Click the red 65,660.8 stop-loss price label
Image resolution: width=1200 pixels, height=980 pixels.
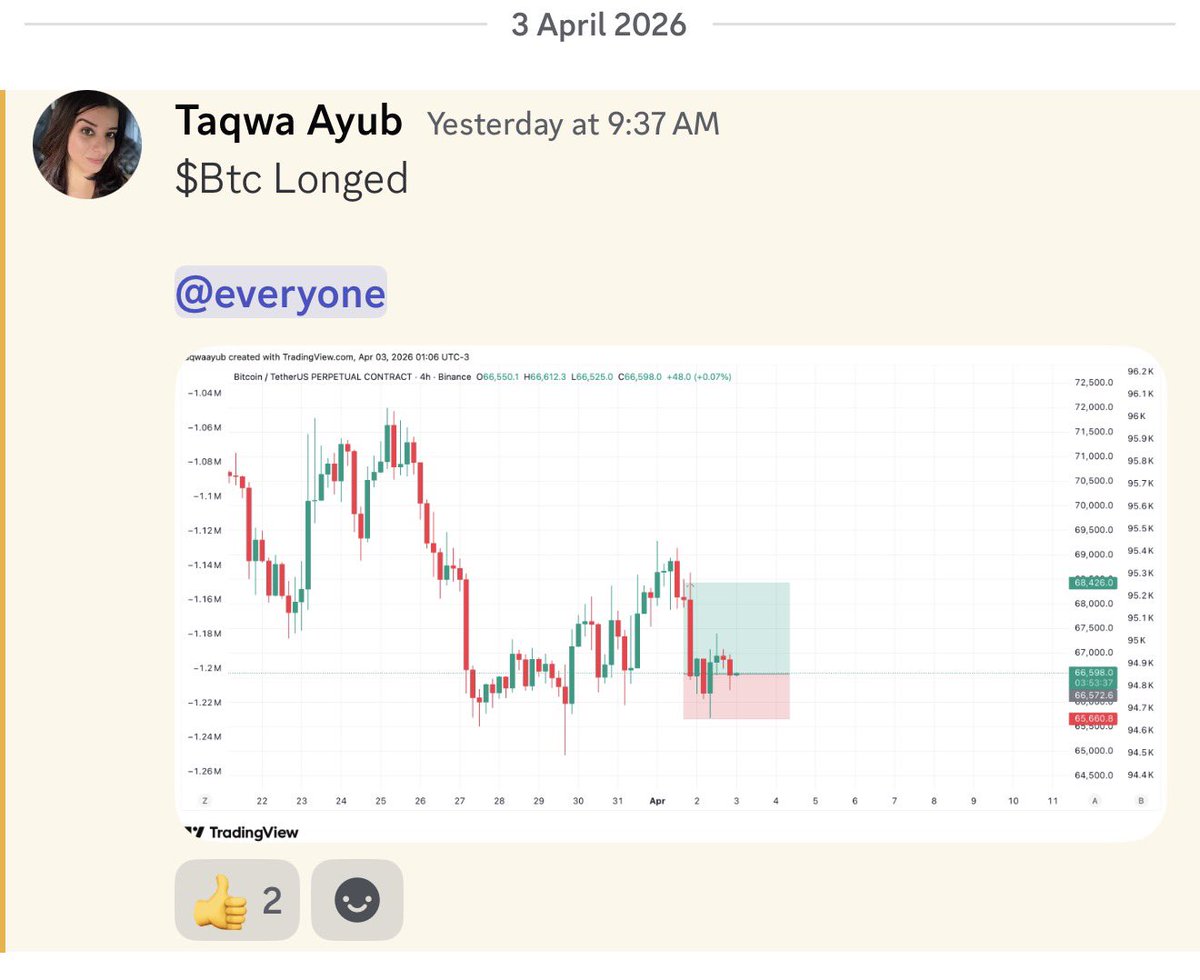pyautogui.click(x=1092, y=718)
